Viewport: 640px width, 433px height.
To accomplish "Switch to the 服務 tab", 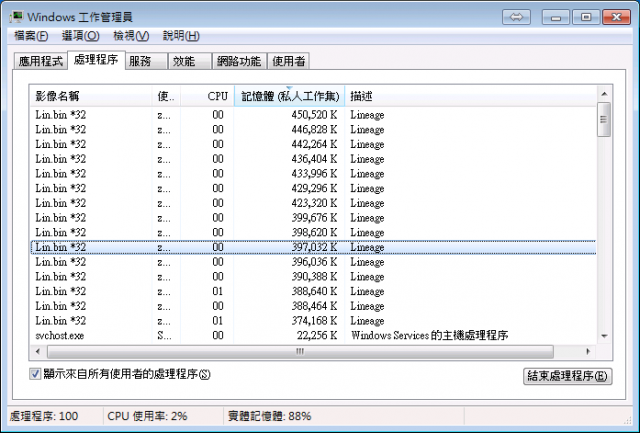I will click(146, 61).
